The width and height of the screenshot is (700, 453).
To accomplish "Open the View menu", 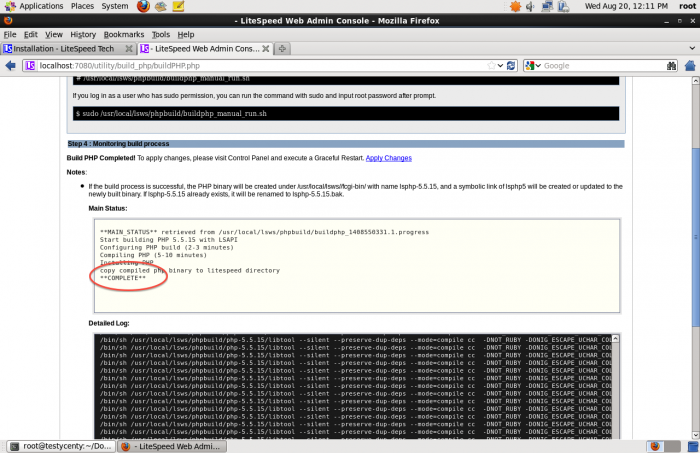I will 54,34.
